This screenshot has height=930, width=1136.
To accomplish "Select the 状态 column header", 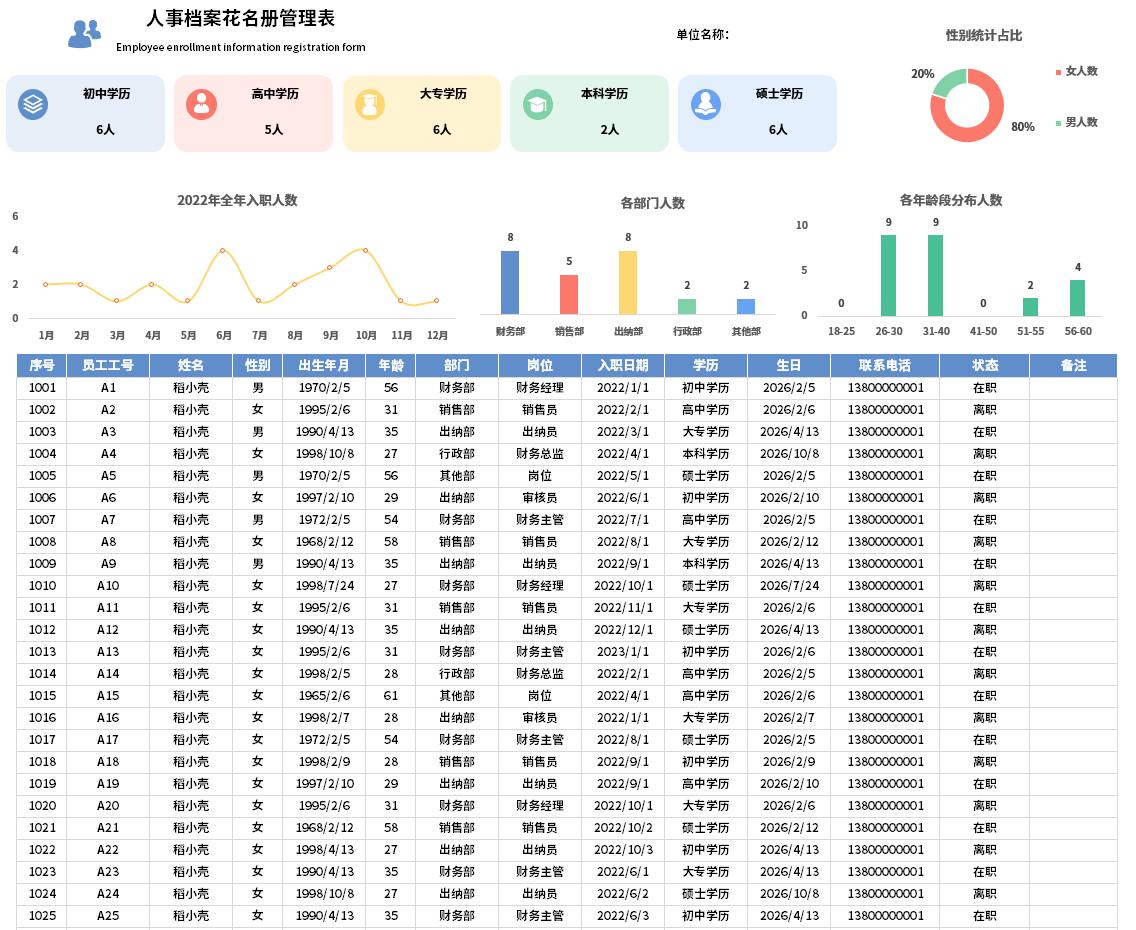I will 984,365.
